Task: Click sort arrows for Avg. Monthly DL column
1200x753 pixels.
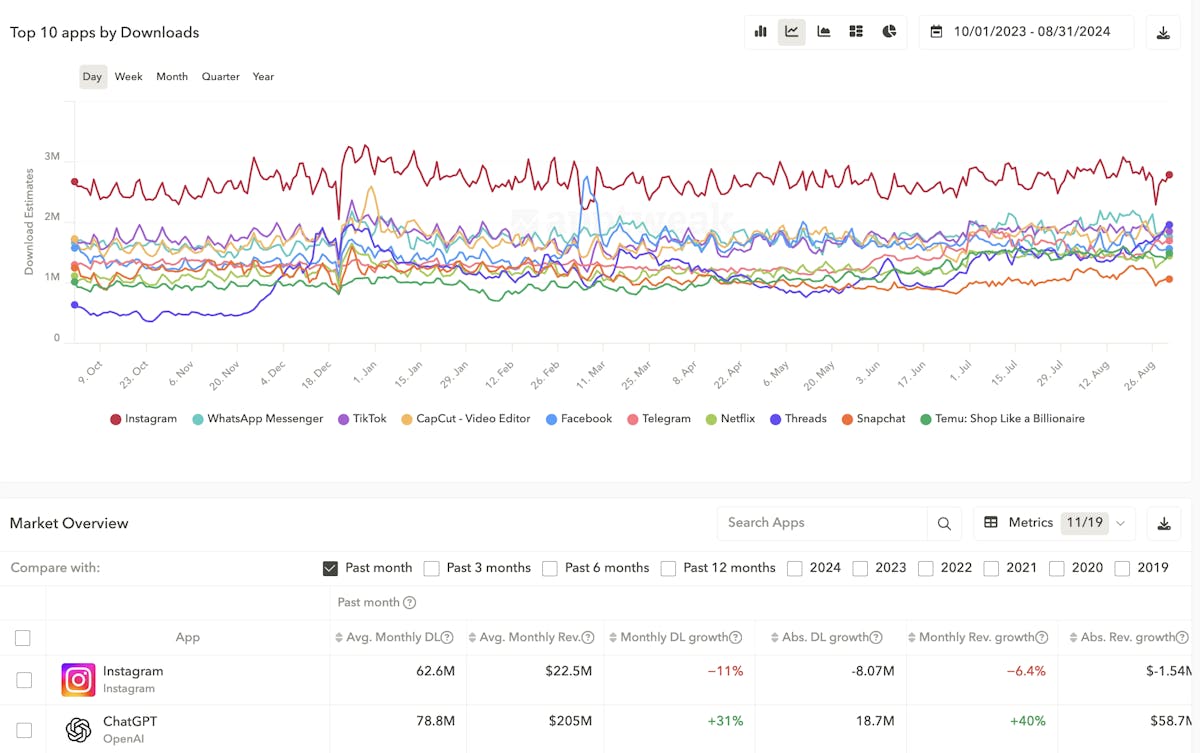Action: [x=338, y=638]
